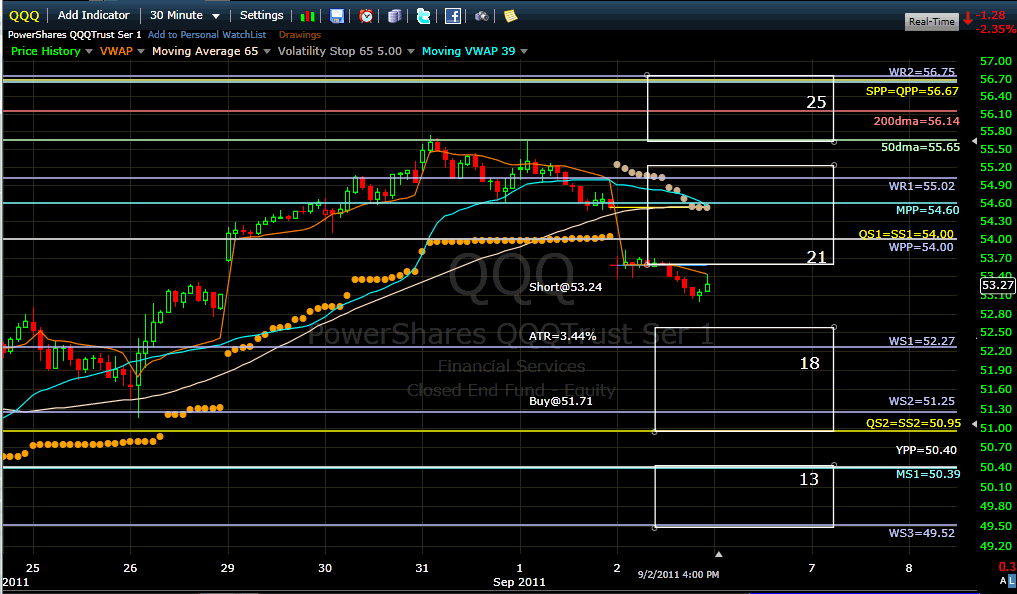Click the Add to Personal WatchList link
Image resolution: width=1017 pixels, height=594 pixels.
207,34
